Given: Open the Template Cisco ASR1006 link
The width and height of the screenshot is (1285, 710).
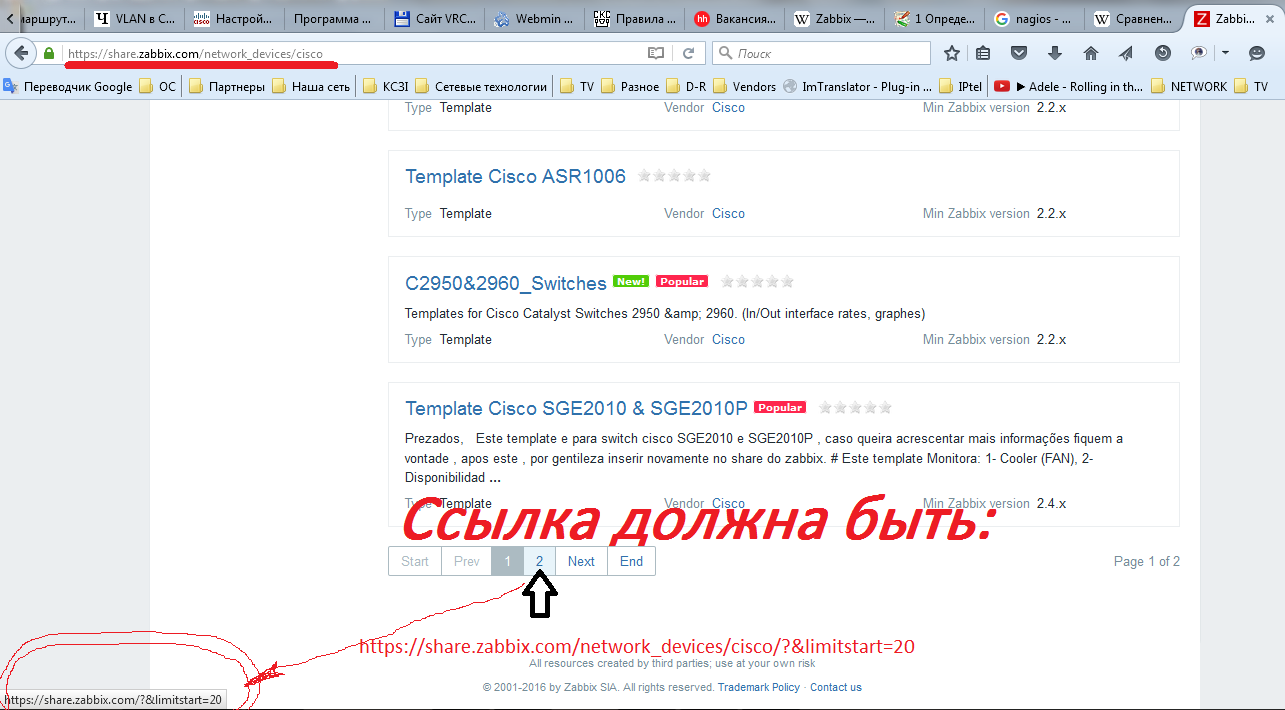Looking at the screenshot, I should tap(515, 177).
